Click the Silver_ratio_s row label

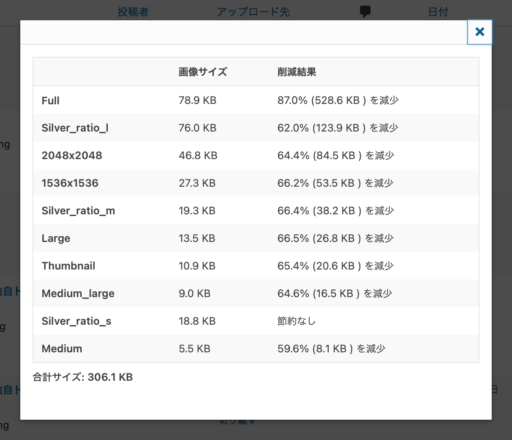coord(76,321)
